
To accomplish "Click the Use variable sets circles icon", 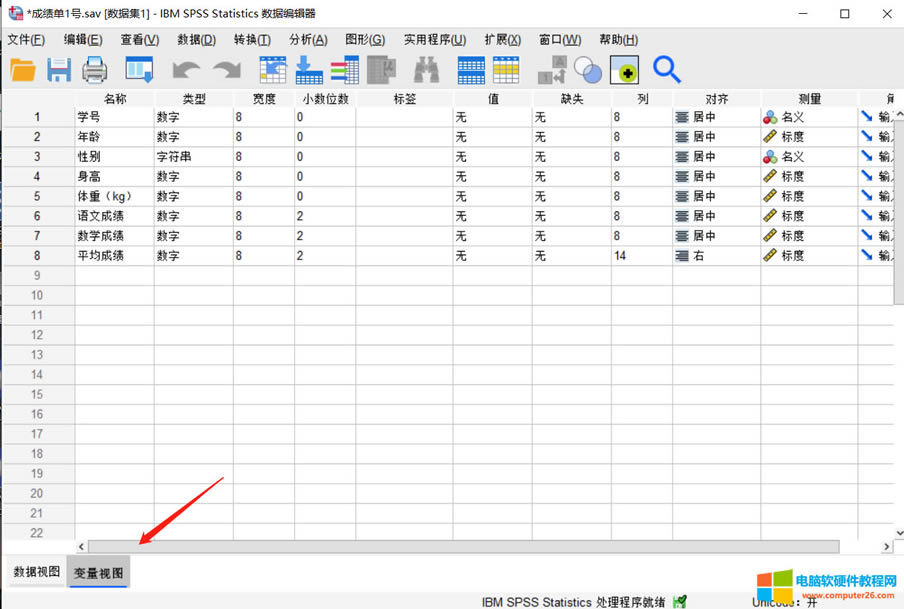I will (x=589, y=70).
